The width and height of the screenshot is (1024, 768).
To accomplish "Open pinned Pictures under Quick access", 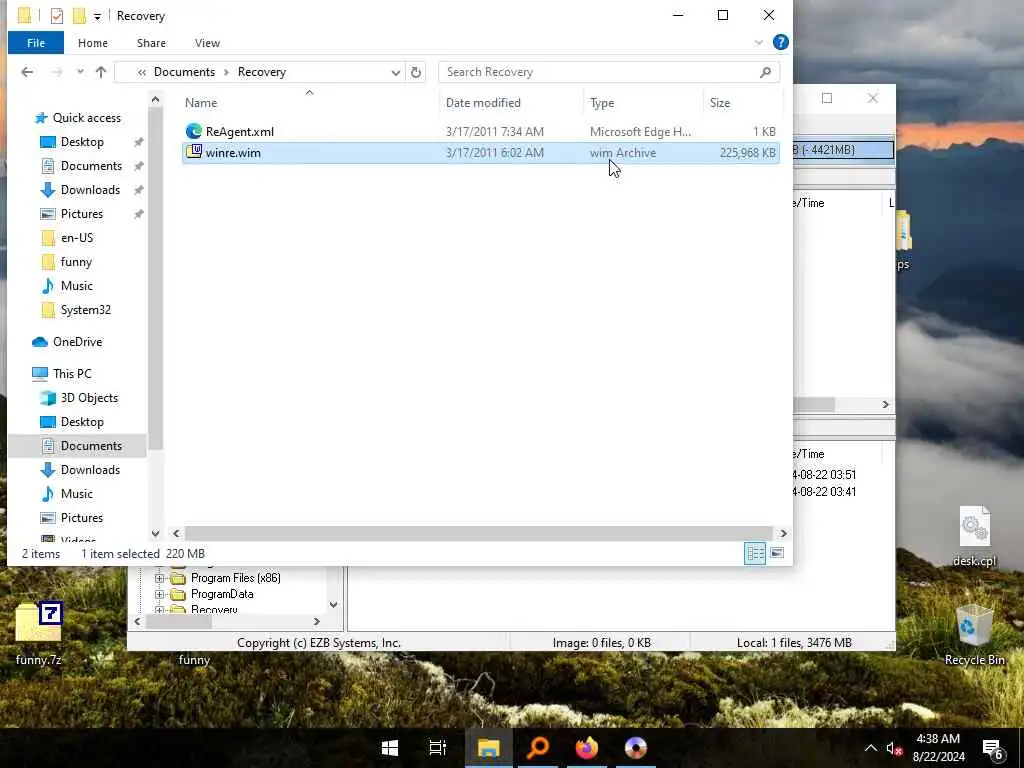I will click(x=82, y=214).
